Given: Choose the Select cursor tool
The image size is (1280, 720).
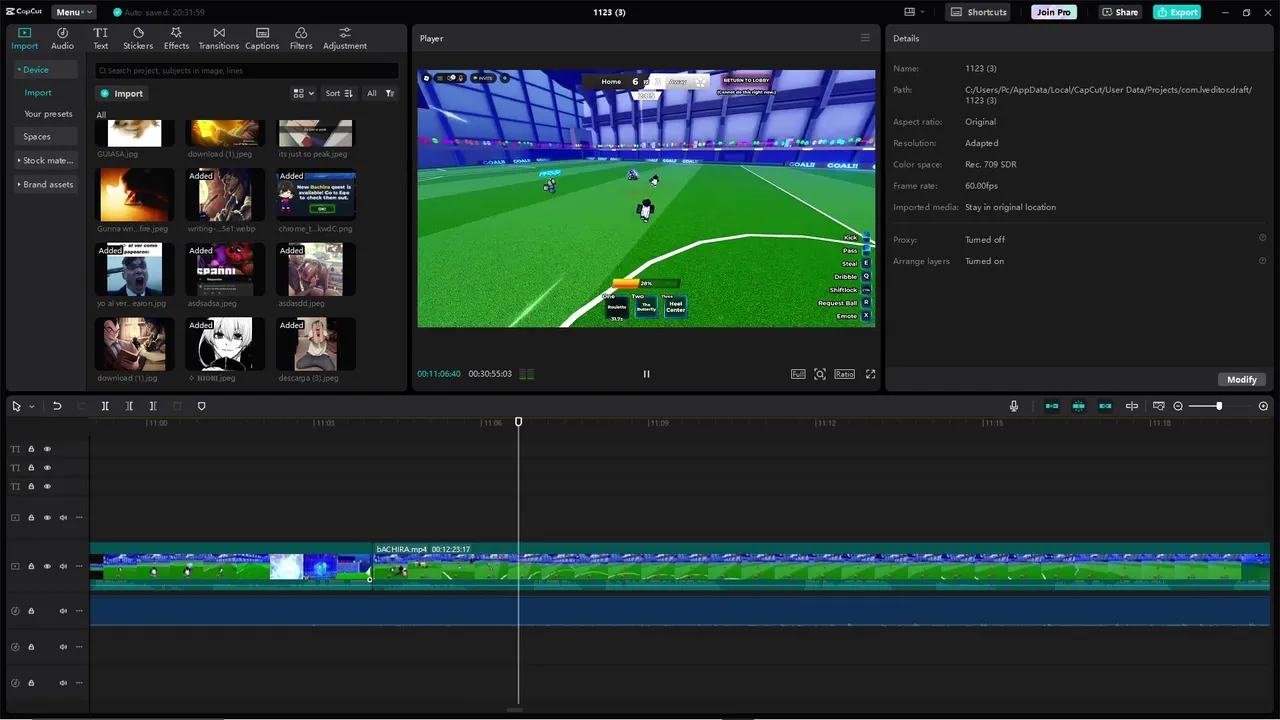Looking at the screenshot, I should point(16,406).
